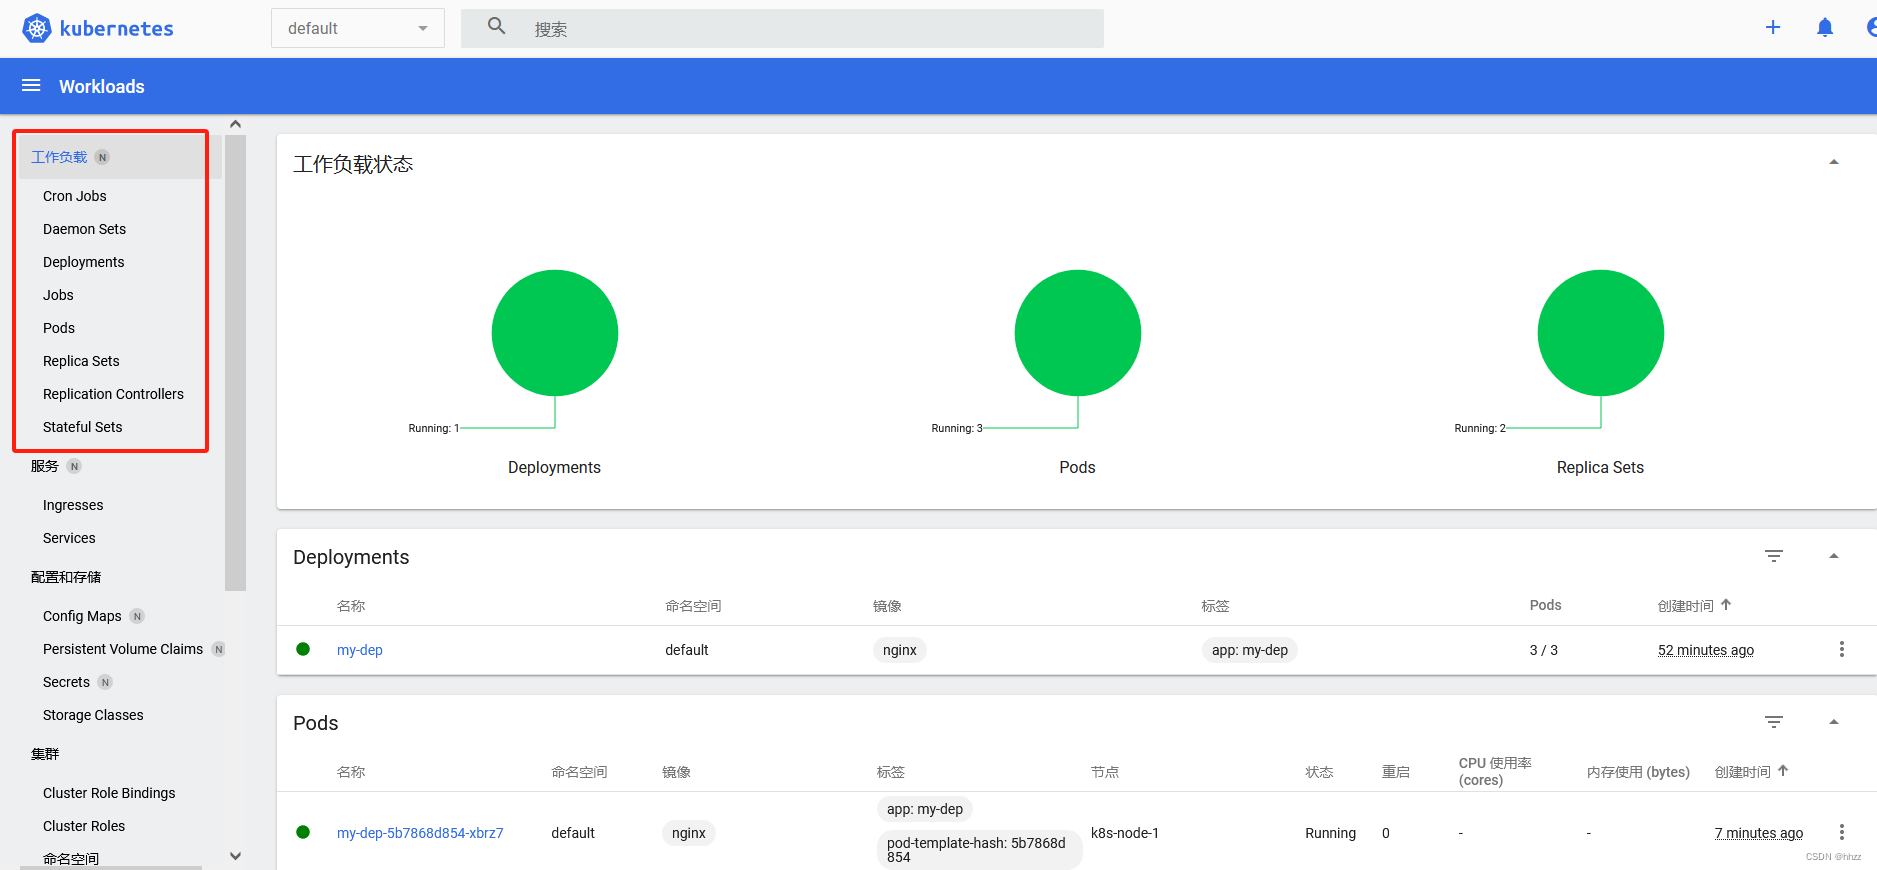Click the Workloads page title
Screen dimensions: 1877x870
pyautogui.click(x=102, y=87)
